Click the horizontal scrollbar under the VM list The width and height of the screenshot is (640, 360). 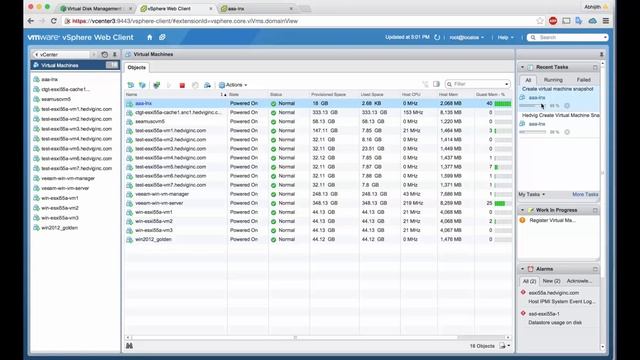294,338
